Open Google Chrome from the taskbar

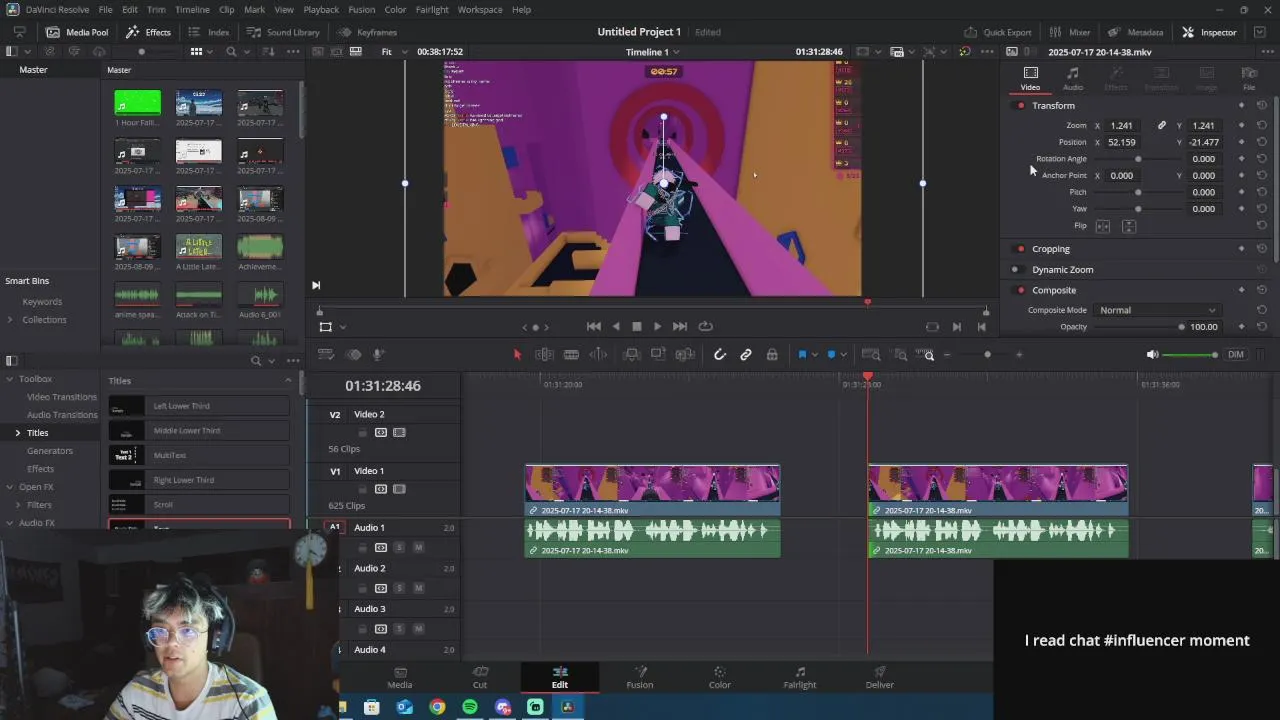(437, 707)
